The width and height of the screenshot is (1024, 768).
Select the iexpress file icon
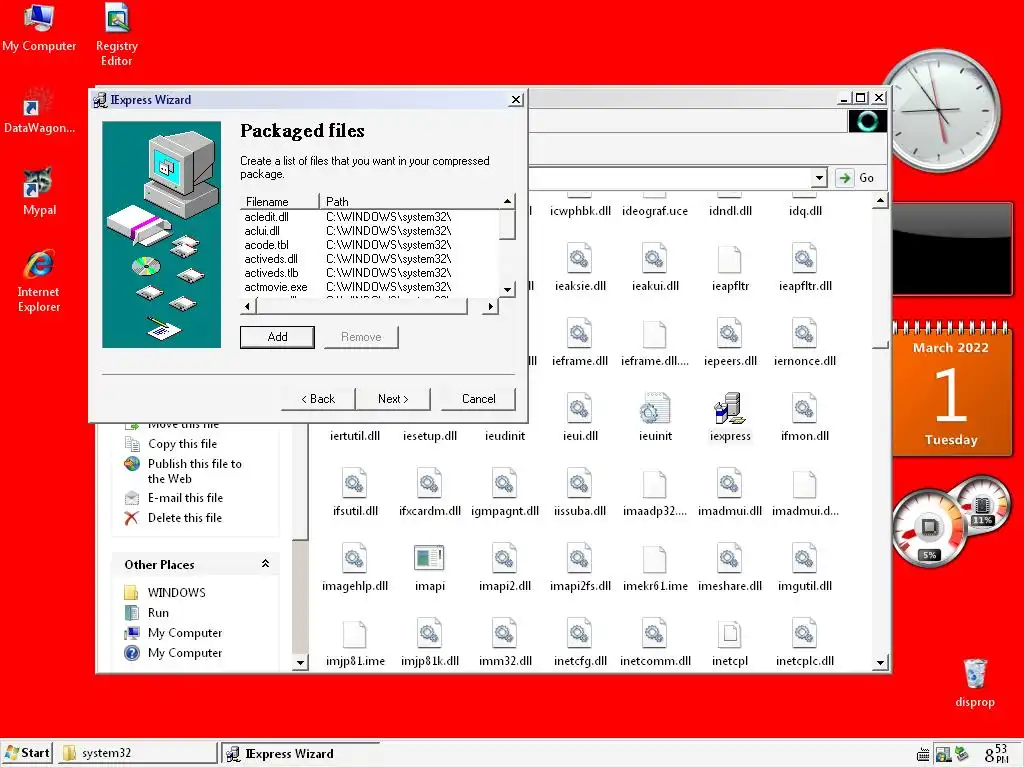tap(729, 417)
